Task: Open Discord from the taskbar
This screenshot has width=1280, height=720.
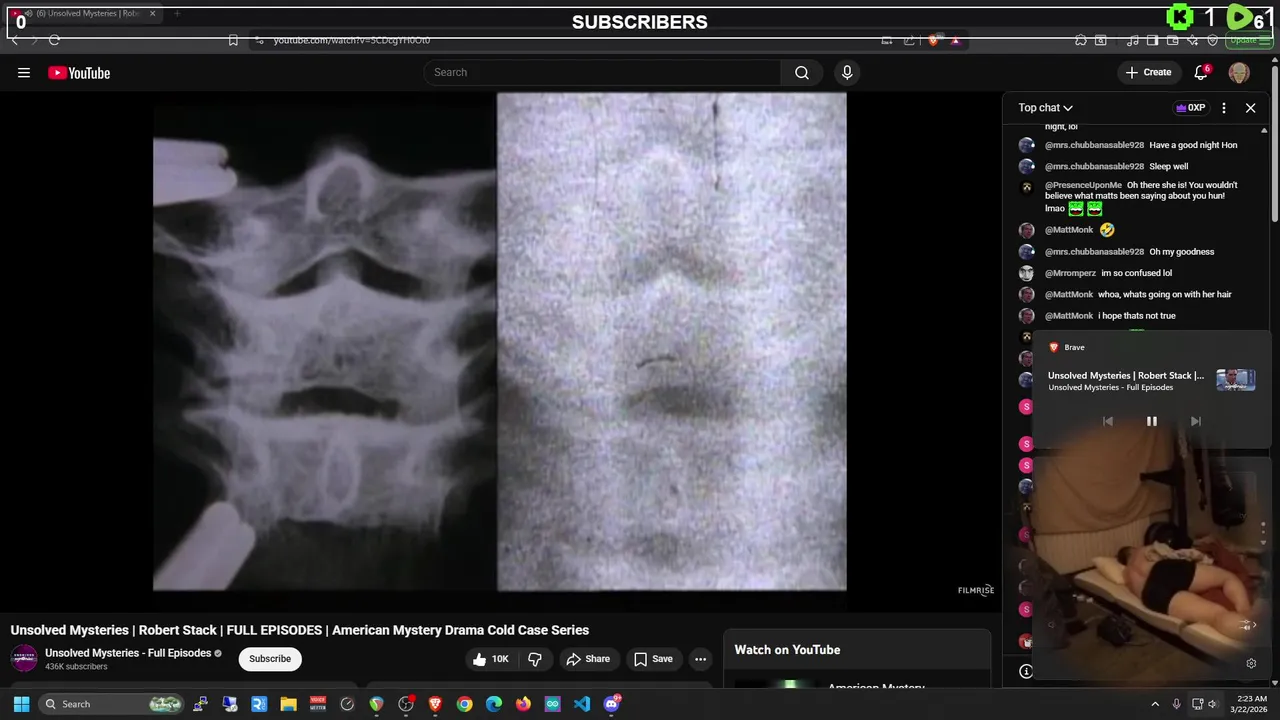Action: coord(612,704)
